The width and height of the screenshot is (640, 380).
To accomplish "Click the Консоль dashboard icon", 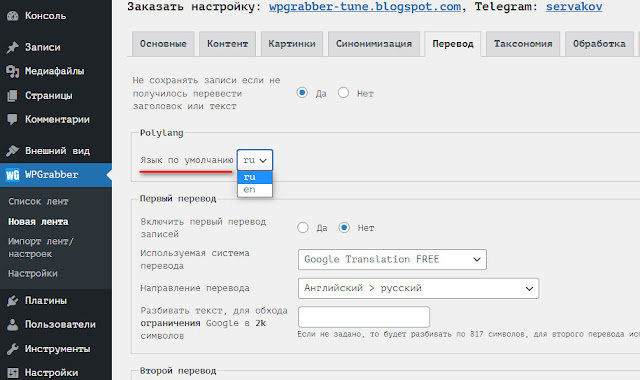I will (x=13, y=16).
